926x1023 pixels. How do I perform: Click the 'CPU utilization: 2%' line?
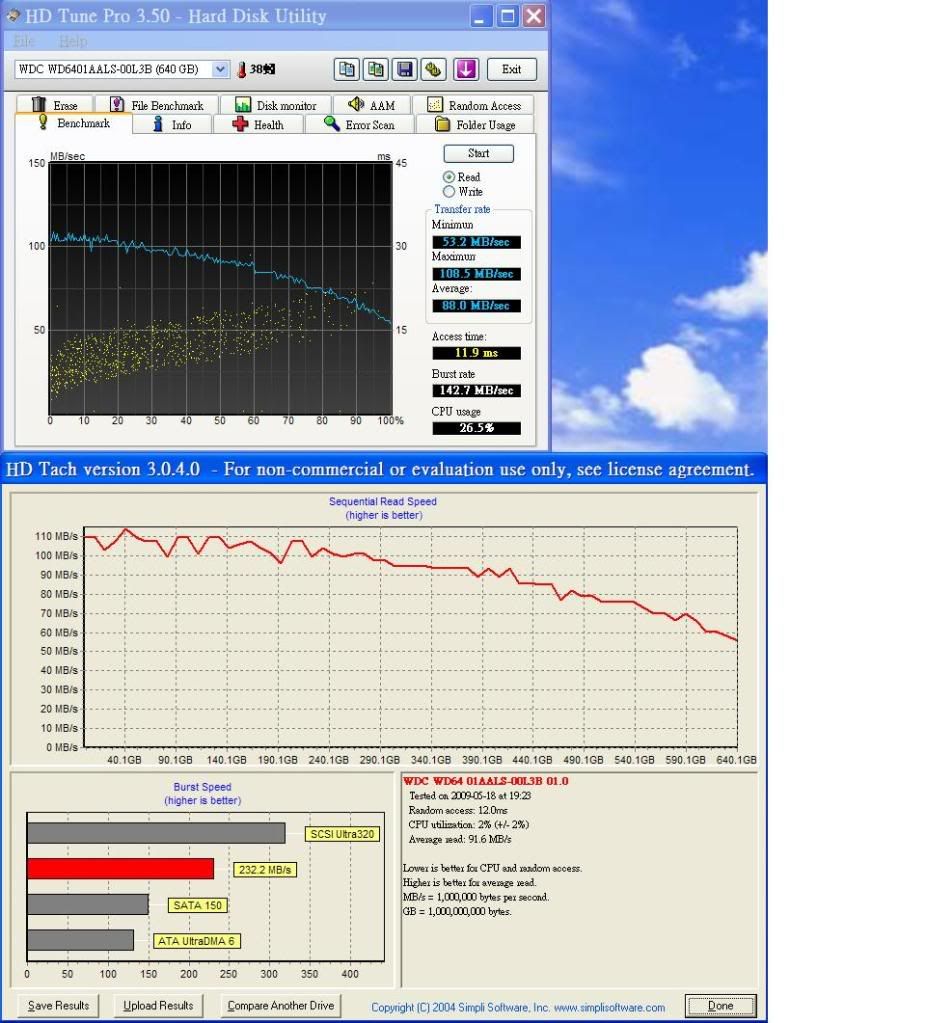coord(469,825)
